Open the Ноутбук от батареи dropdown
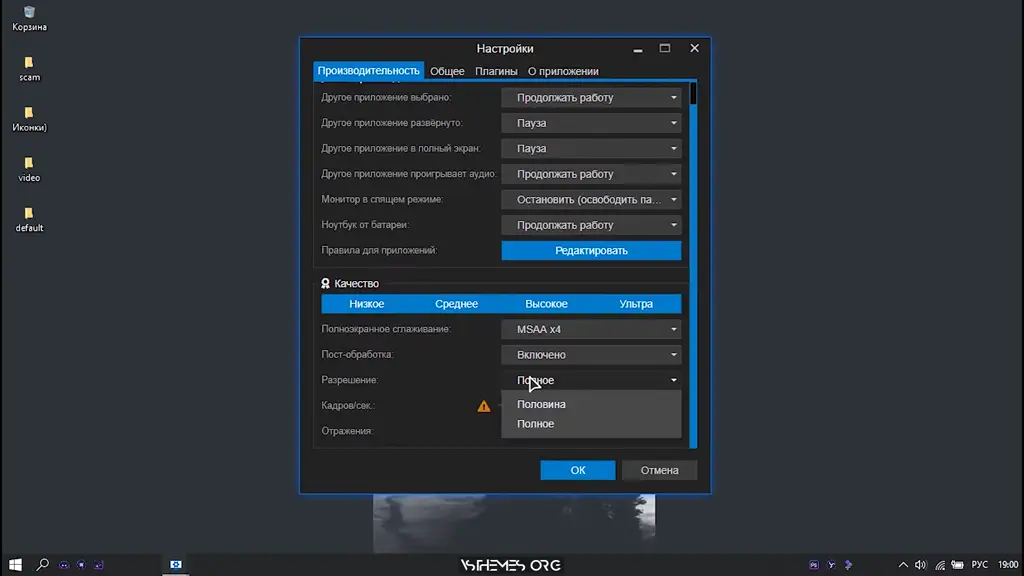The height and width of the screenshot is (576, 1024). click(591, 225)
